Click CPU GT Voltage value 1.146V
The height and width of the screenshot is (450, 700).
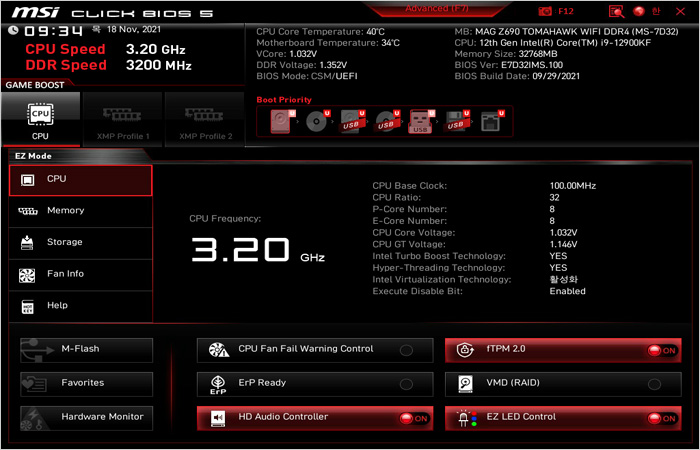pyautogui.click(x=563, y=244)
